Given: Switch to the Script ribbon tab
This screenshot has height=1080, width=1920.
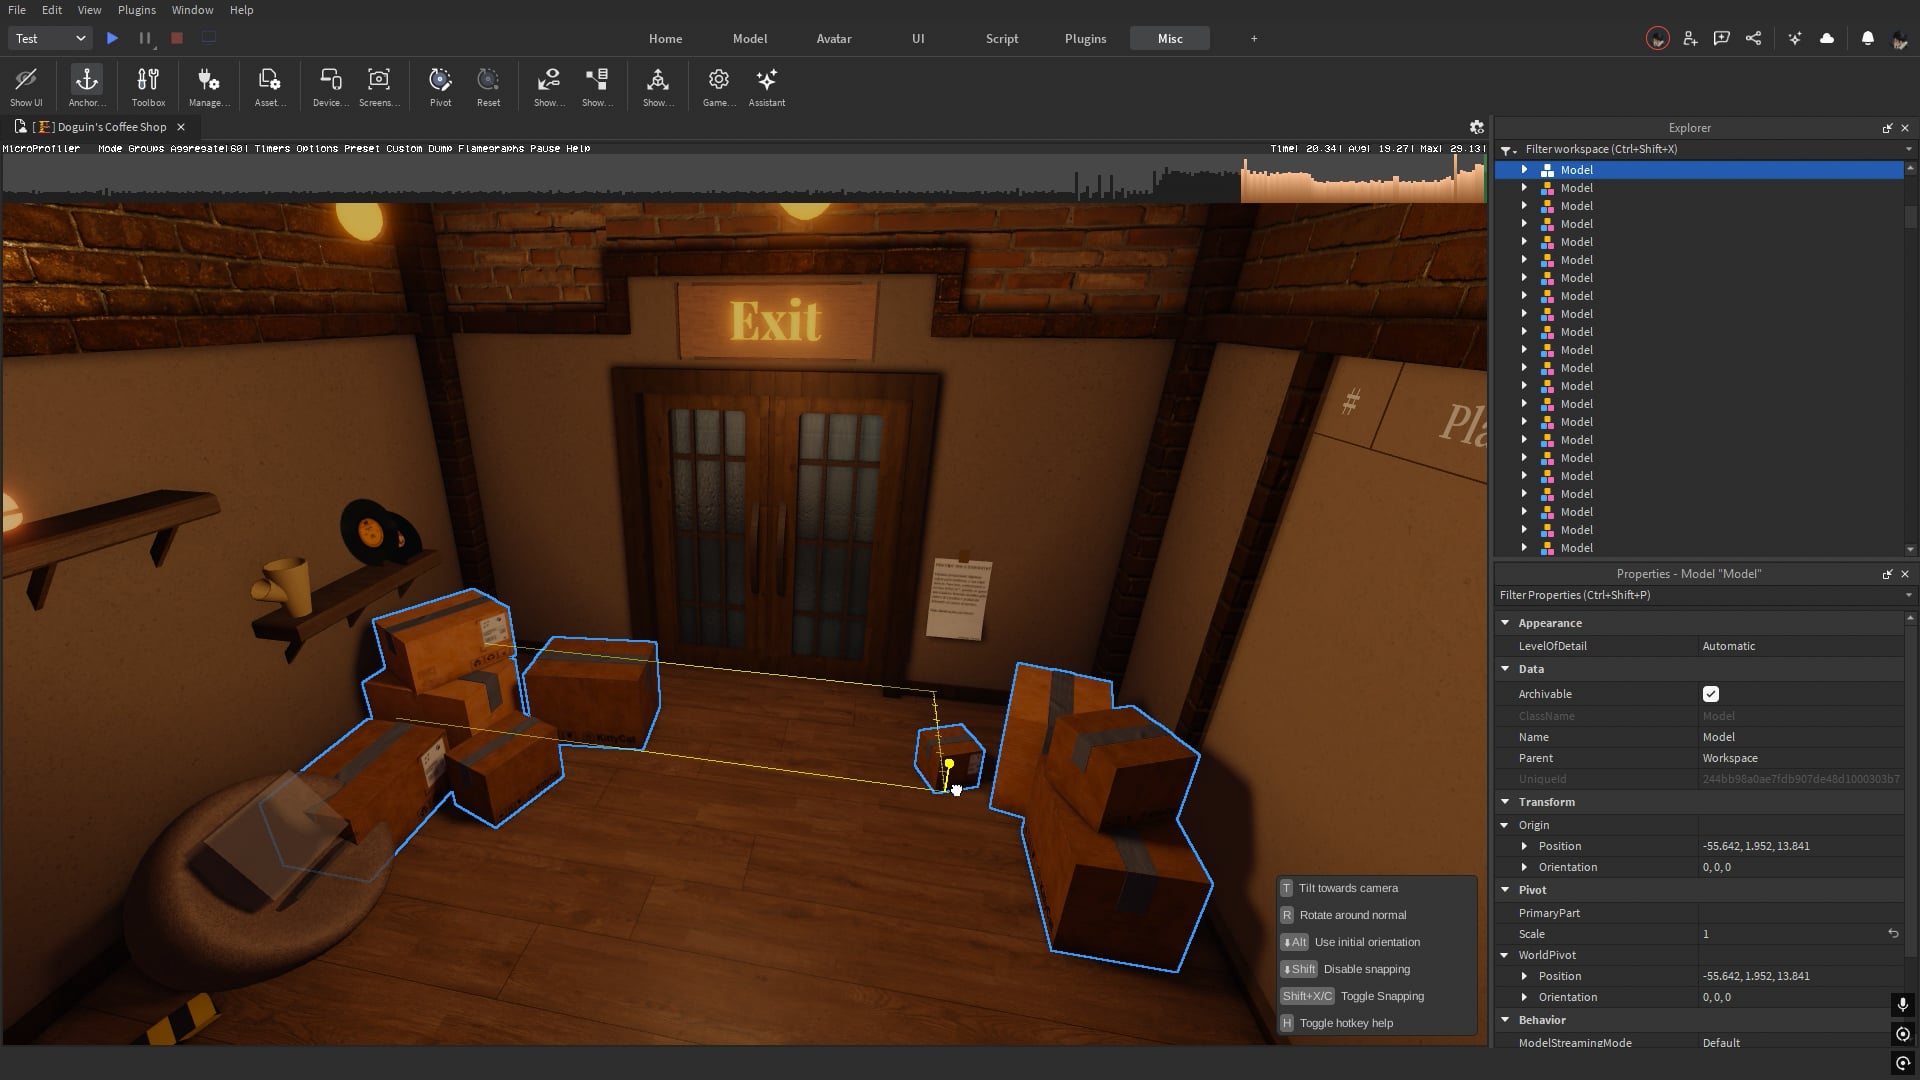Looking at the screenshot, I should (1002, 39).
